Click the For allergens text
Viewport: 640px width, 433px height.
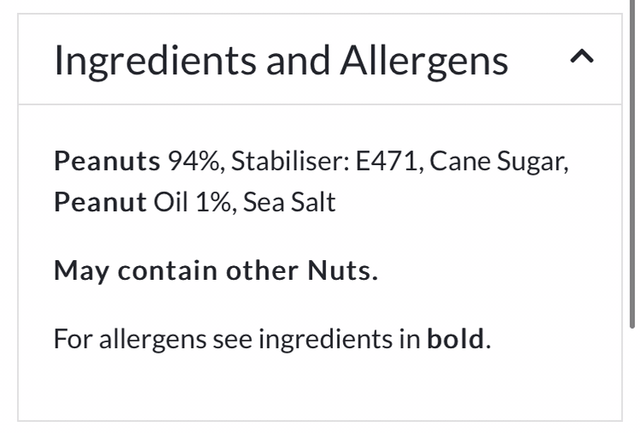click(x=130, y=339)
